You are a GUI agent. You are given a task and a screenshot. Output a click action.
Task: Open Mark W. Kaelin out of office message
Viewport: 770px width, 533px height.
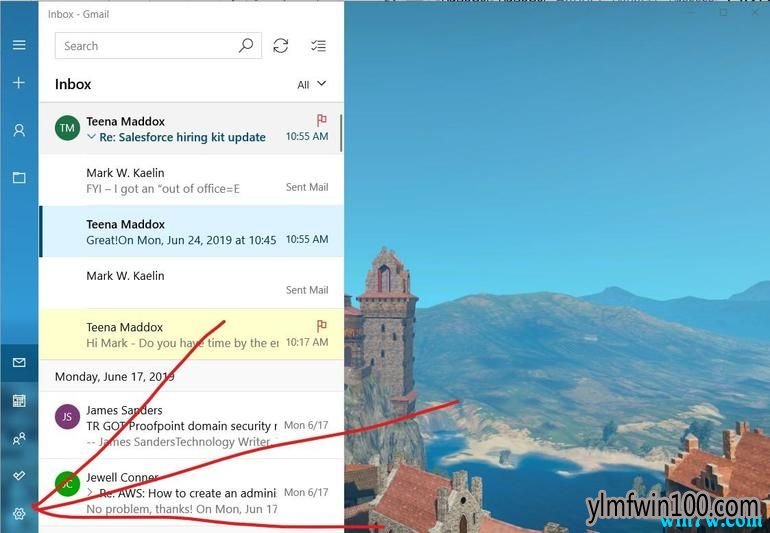(x=191, y=180)
